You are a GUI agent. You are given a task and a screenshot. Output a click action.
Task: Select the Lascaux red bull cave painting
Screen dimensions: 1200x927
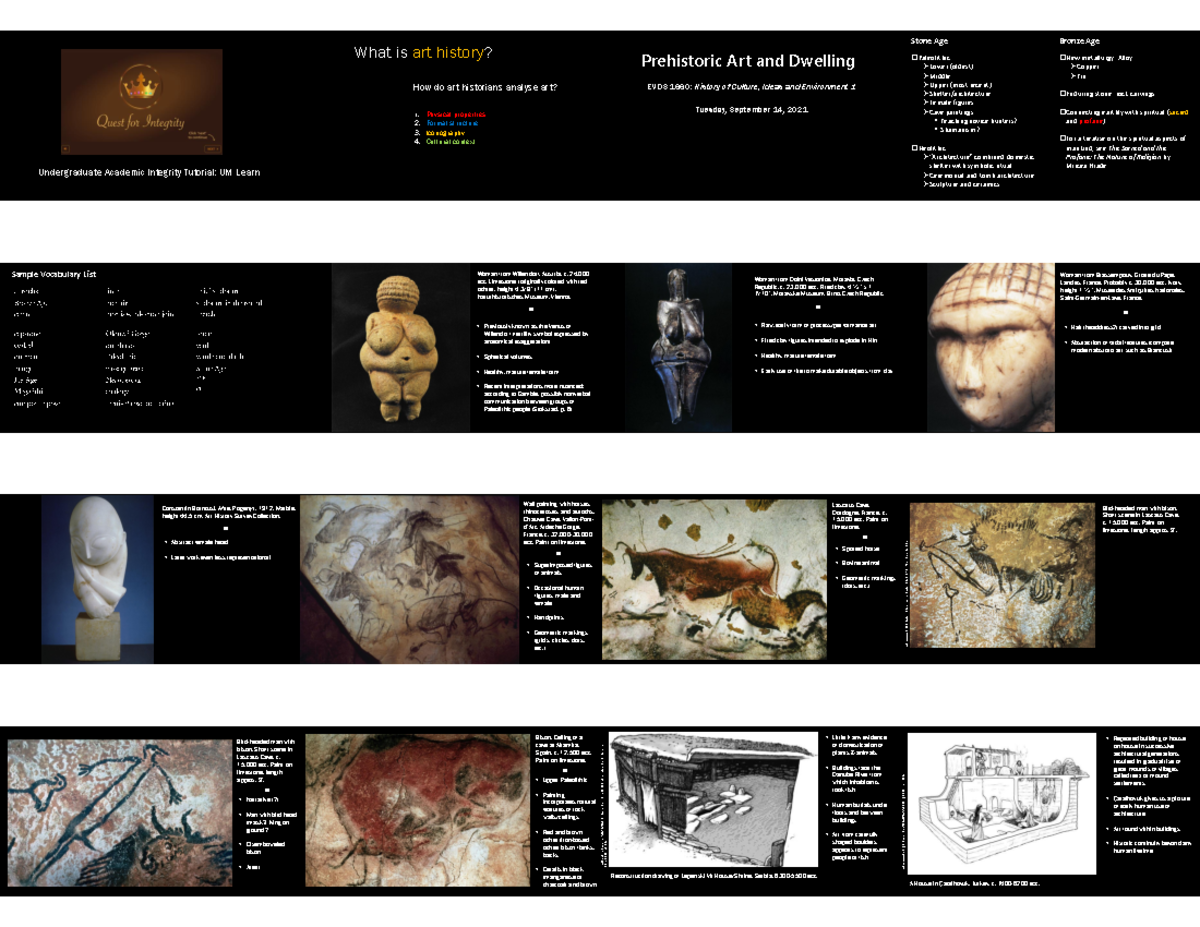pos(714,578)
